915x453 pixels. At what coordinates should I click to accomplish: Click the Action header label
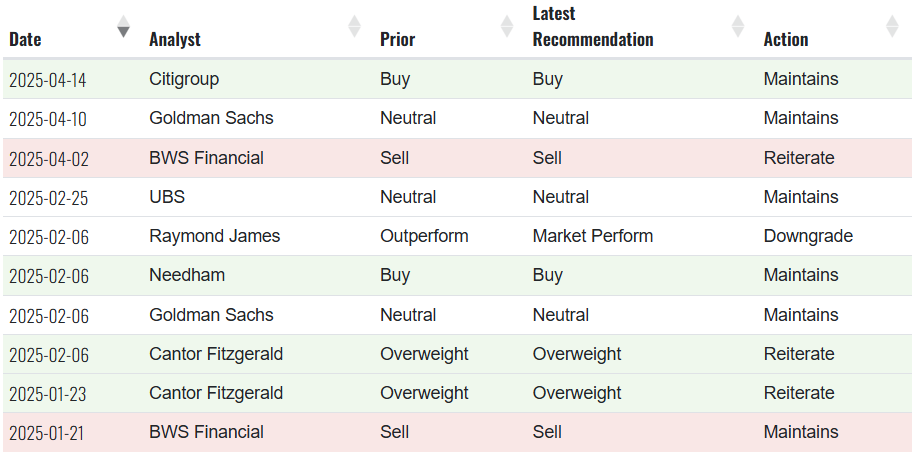coord(786,39)
